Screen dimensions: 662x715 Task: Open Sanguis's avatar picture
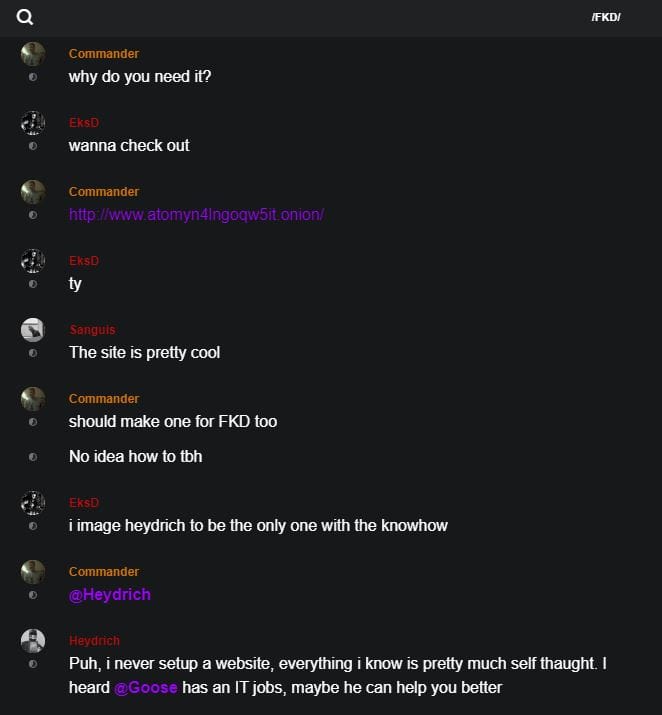click(33, 330)
